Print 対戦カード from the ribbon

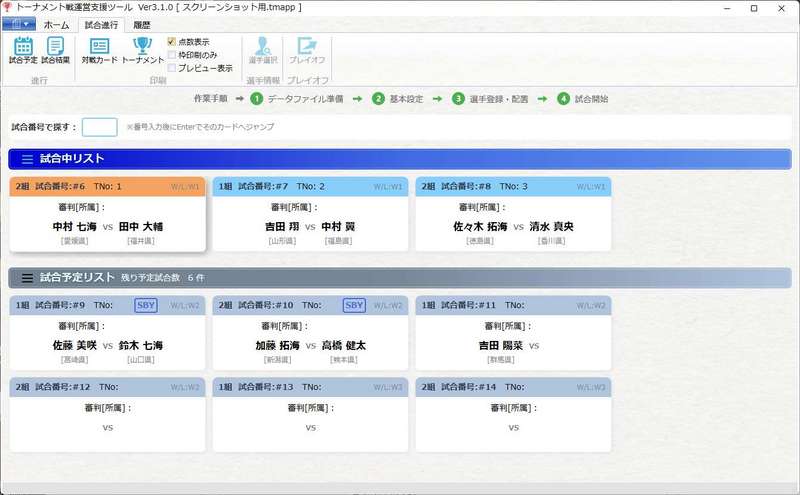pyautogui.click(x=99, y=50)
